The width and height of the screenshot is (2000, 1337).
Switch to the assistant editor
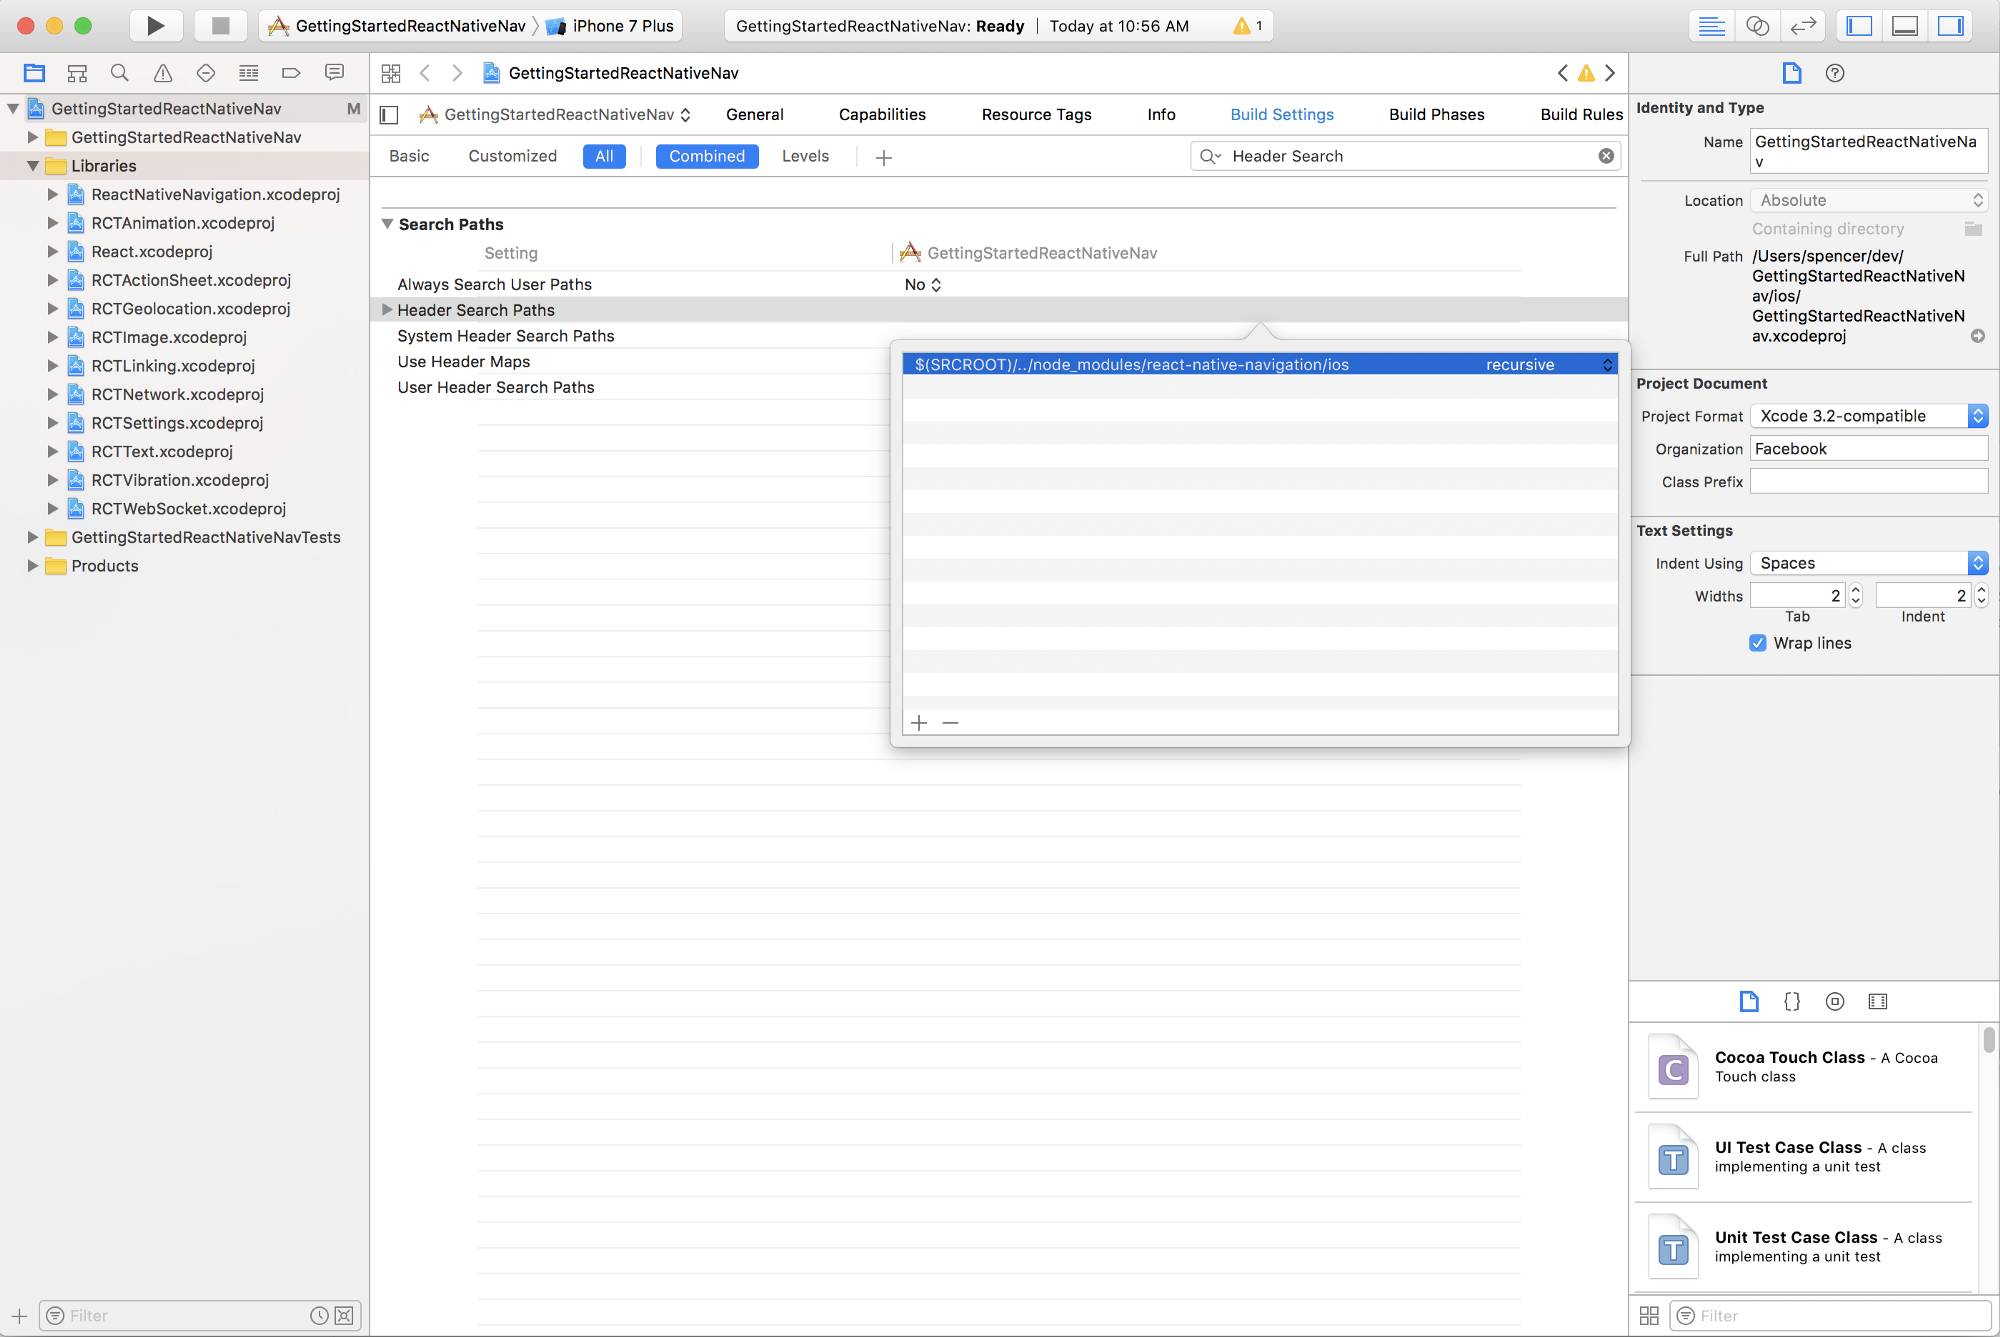click(x=1757, y=26)
